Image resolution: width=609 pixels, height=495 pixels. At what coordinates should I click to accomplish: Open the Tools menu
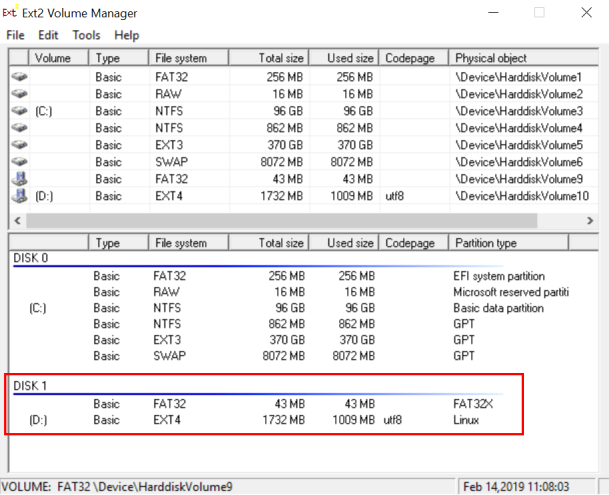(x=86, y=35)
